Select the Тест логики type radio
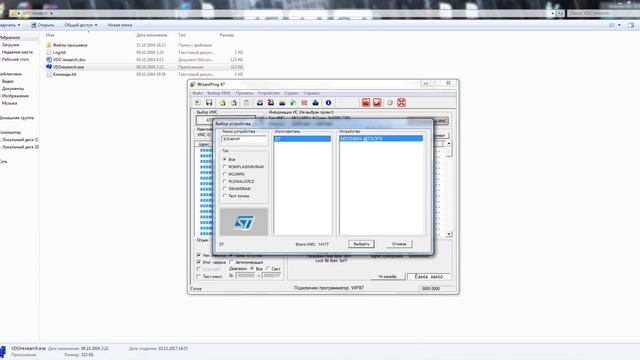The width and height of the screenshot is (640, 360). [x=224, y=196]
